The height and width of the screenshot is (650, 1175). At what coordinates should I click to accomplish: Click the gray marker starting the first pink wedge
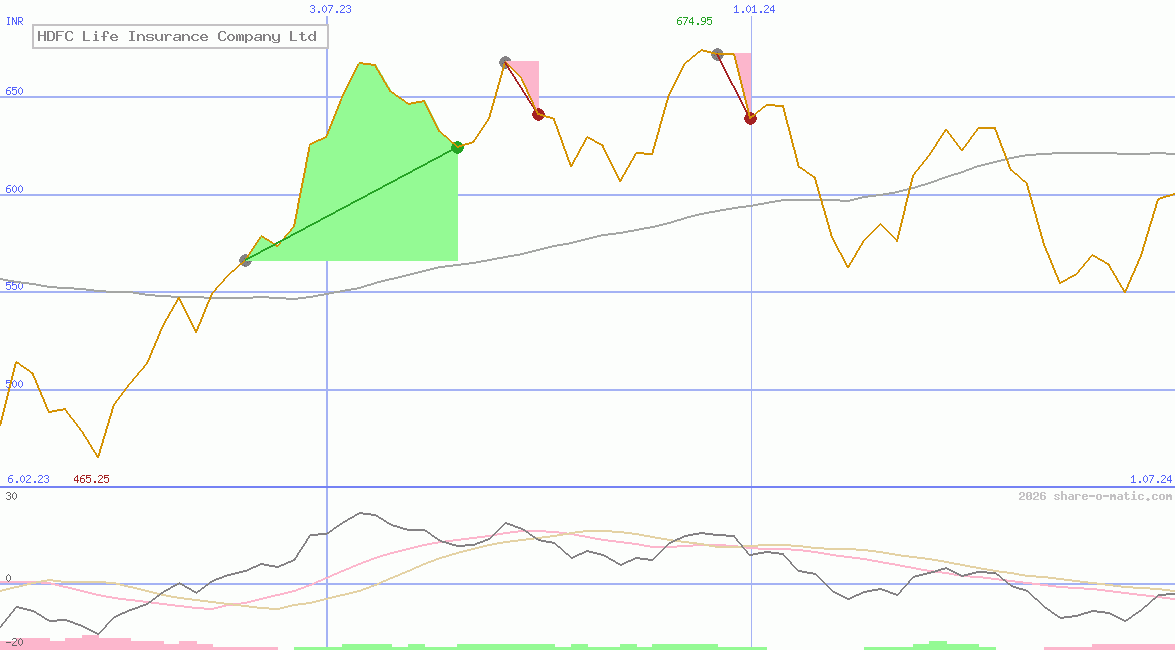(x=505, y=62)
